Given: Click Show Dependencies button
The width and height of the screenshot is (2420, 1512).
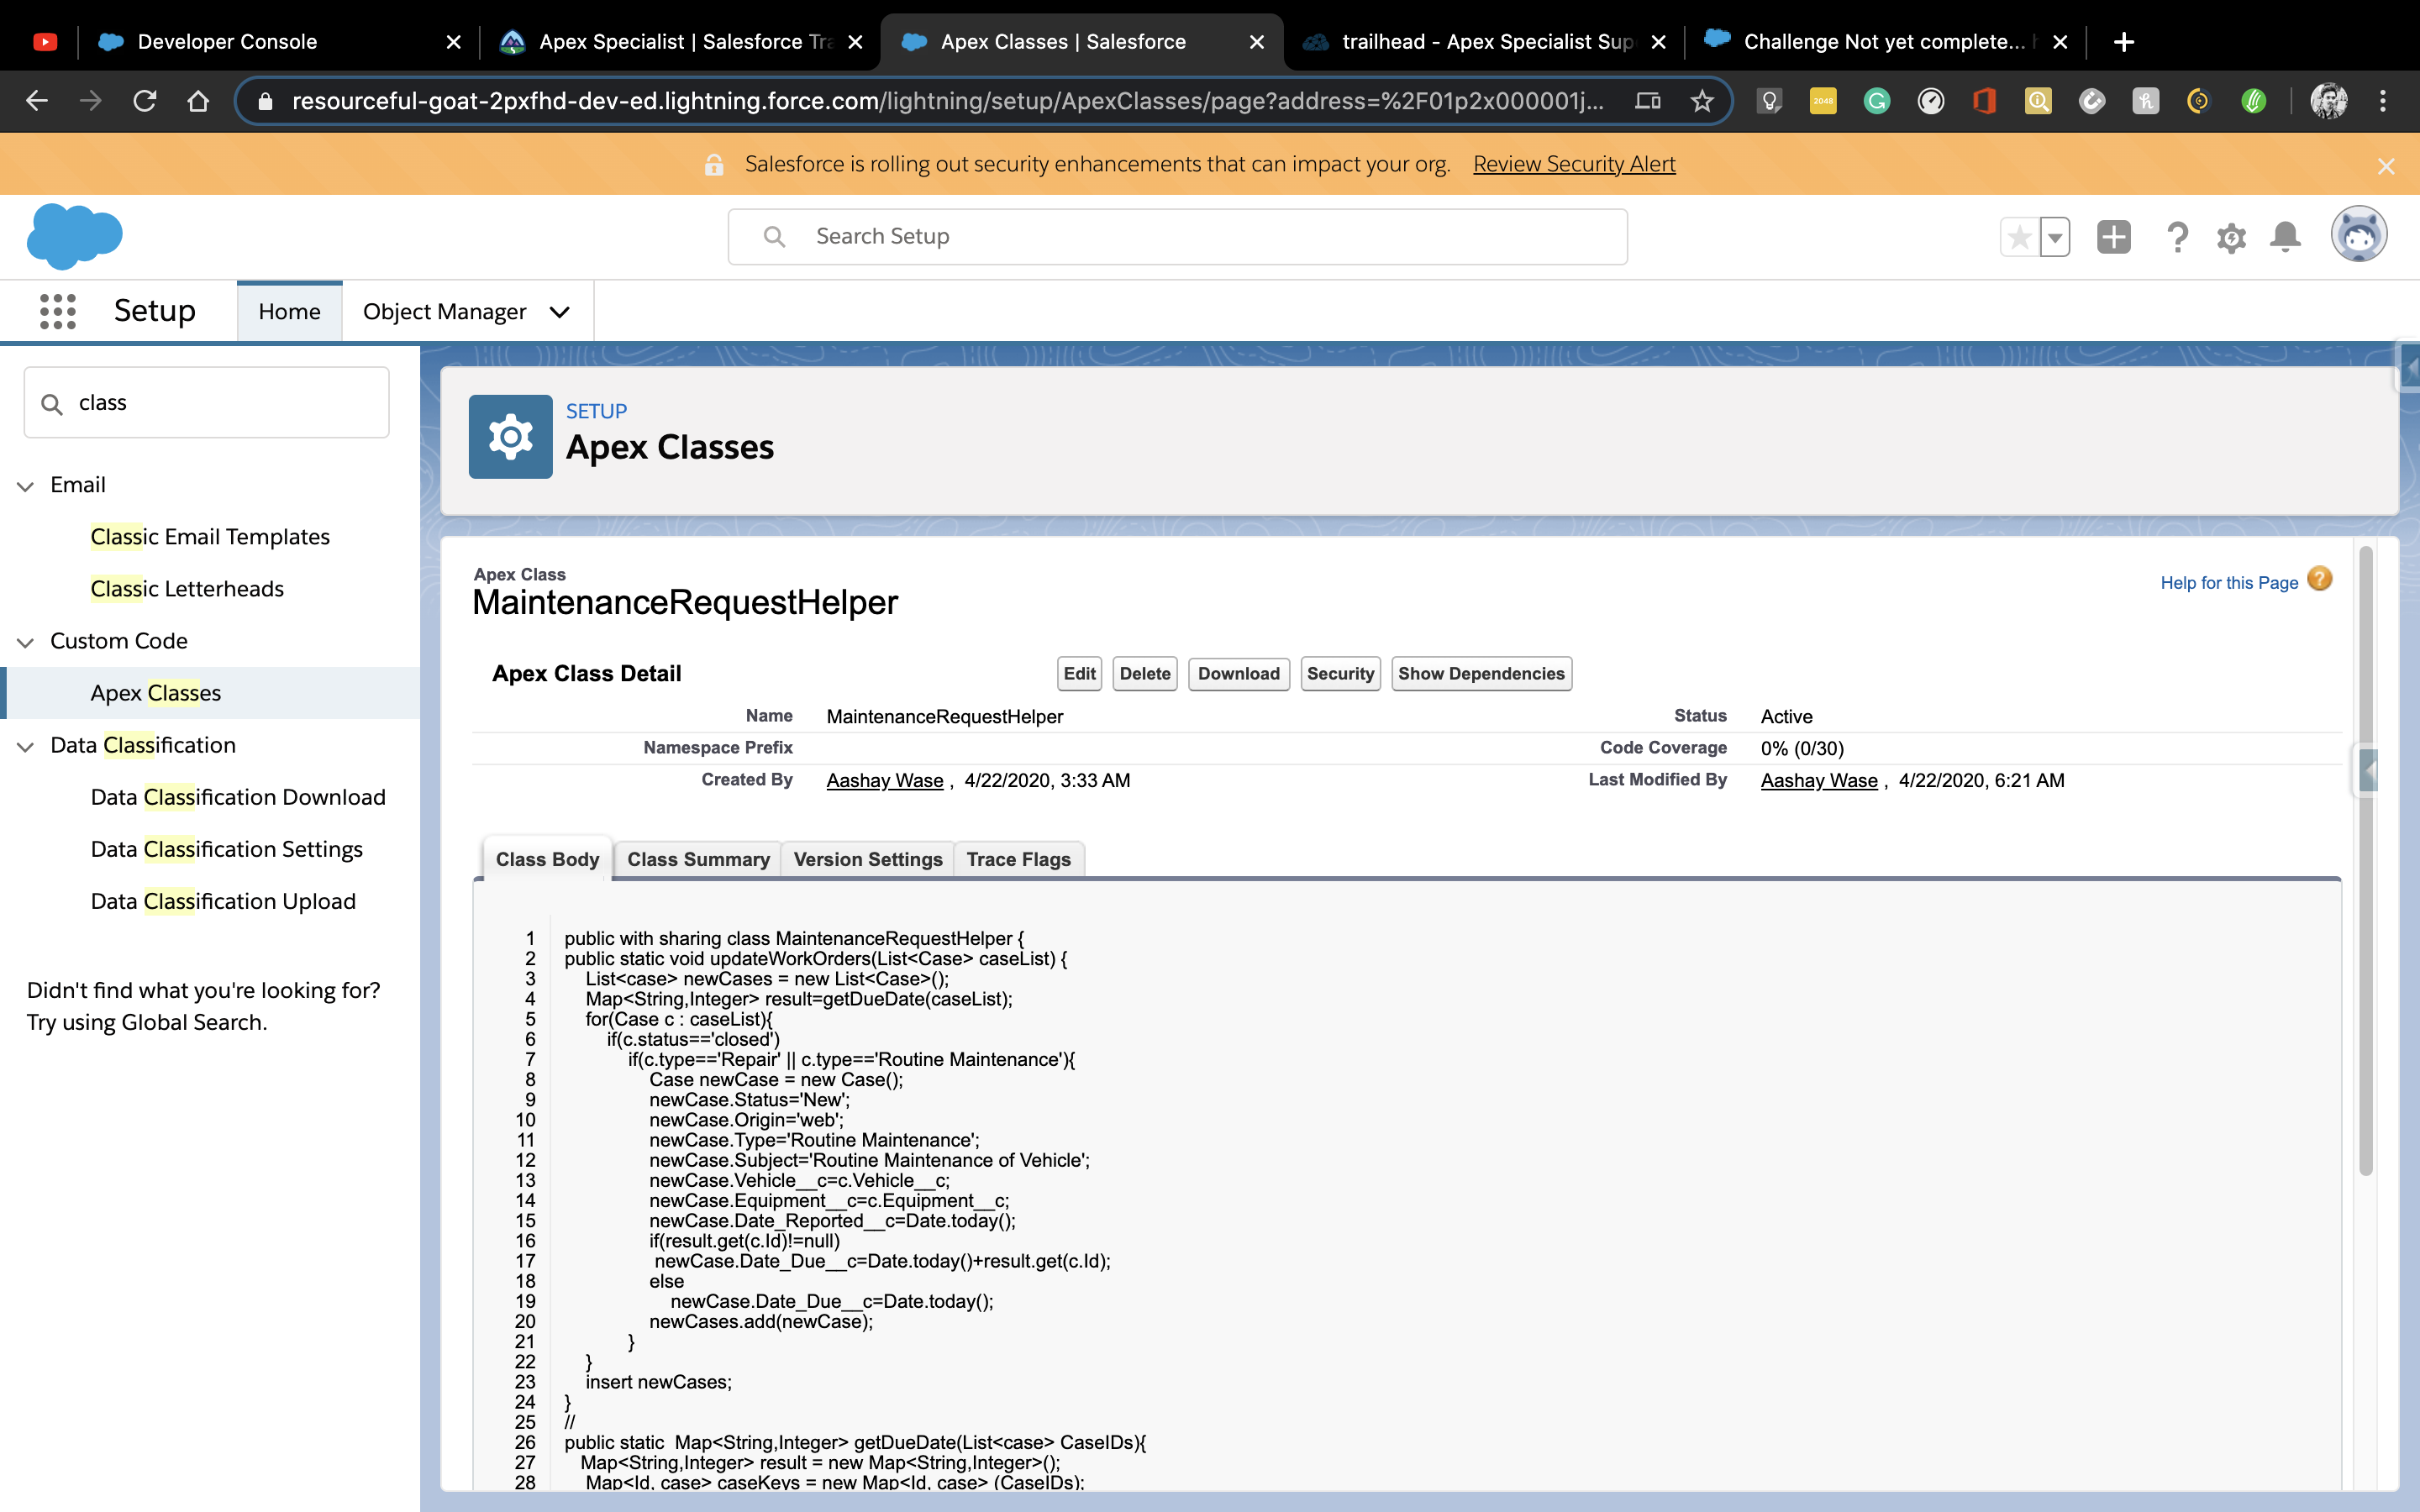Looking at the screenshot, I should point(1481,674).
